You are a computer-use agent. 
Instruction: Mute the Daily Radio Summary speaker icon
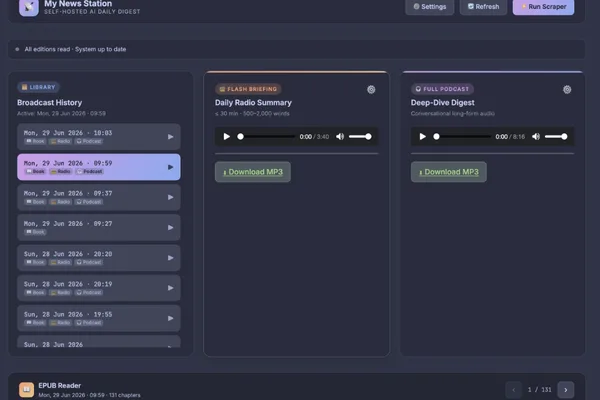click(340, 137)
